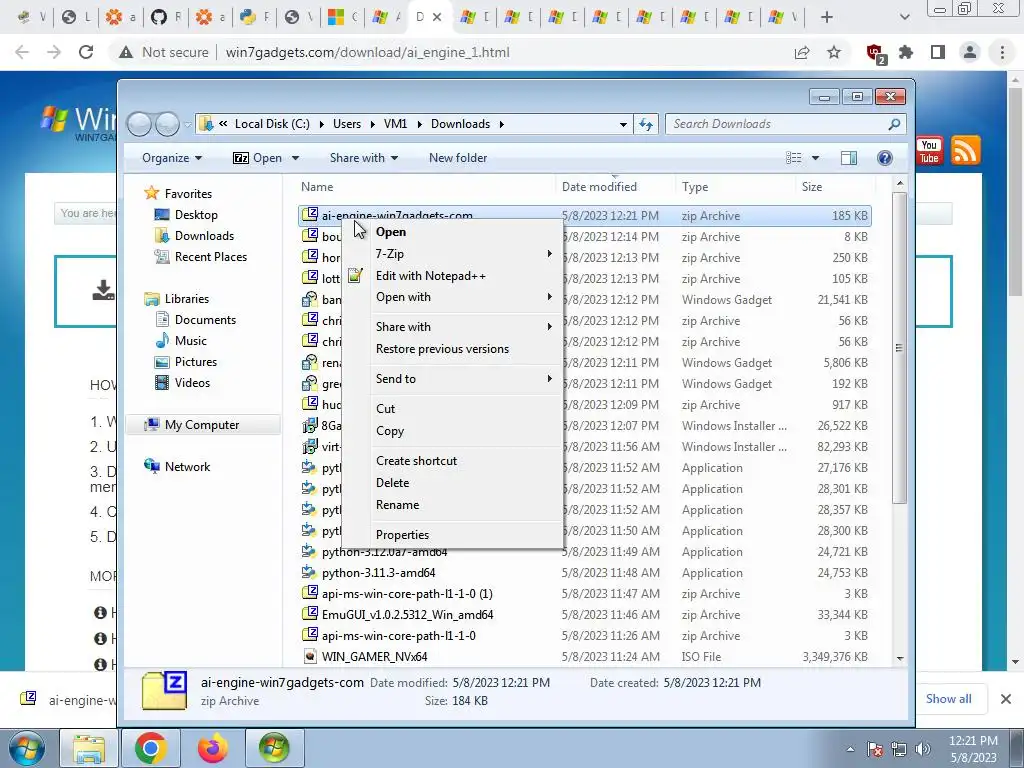1024x768 pixels.
Task: Reload the page in Chrome
Action: pos(86,52)
